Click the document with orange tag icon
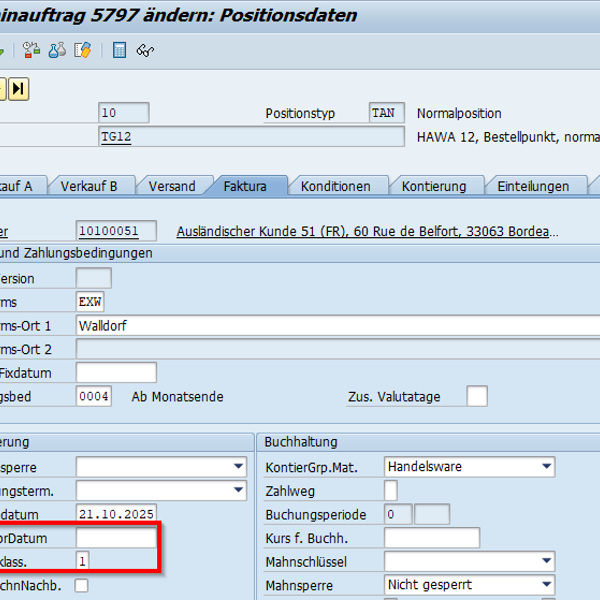The image size is (600, 600). coord(83,50)
